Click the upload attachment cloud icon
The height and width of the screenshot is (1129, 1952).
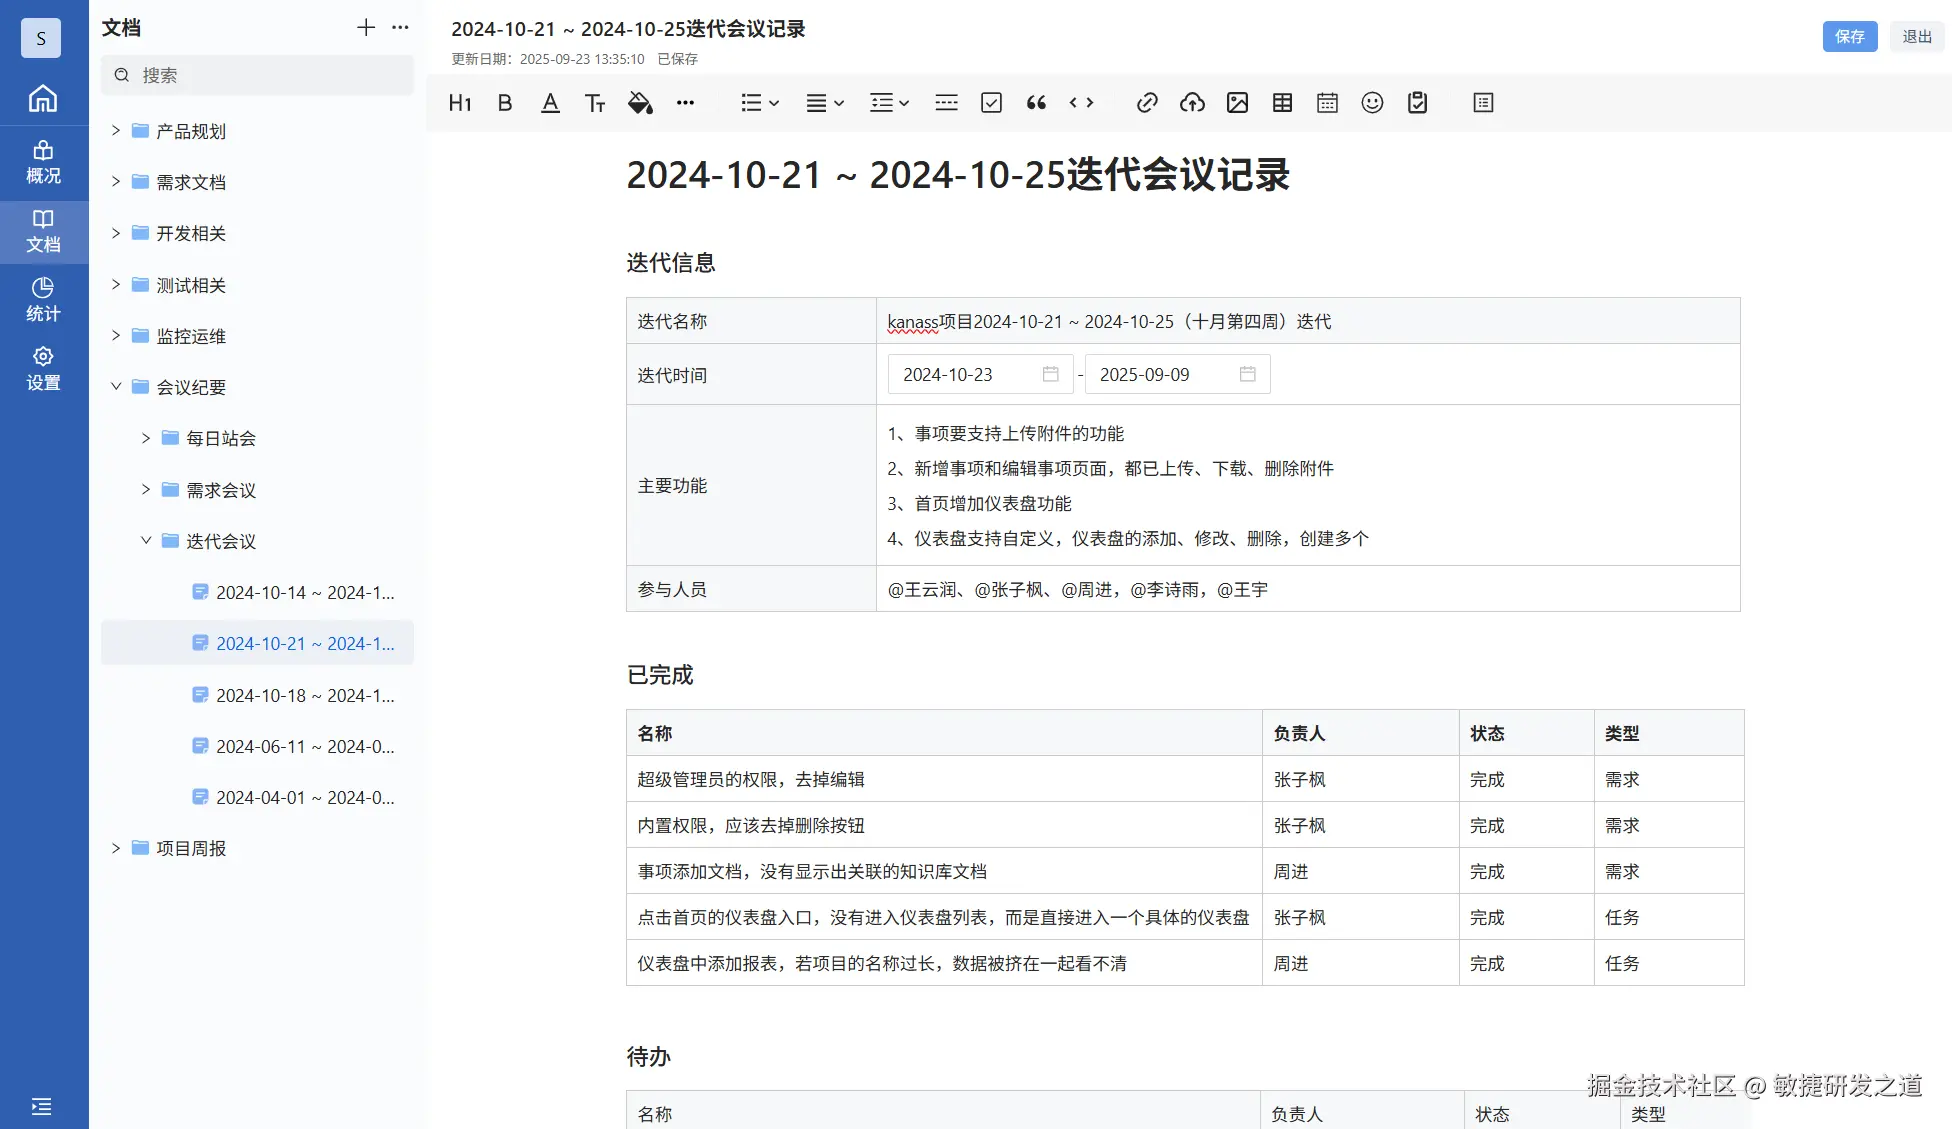pos(1192,103)
